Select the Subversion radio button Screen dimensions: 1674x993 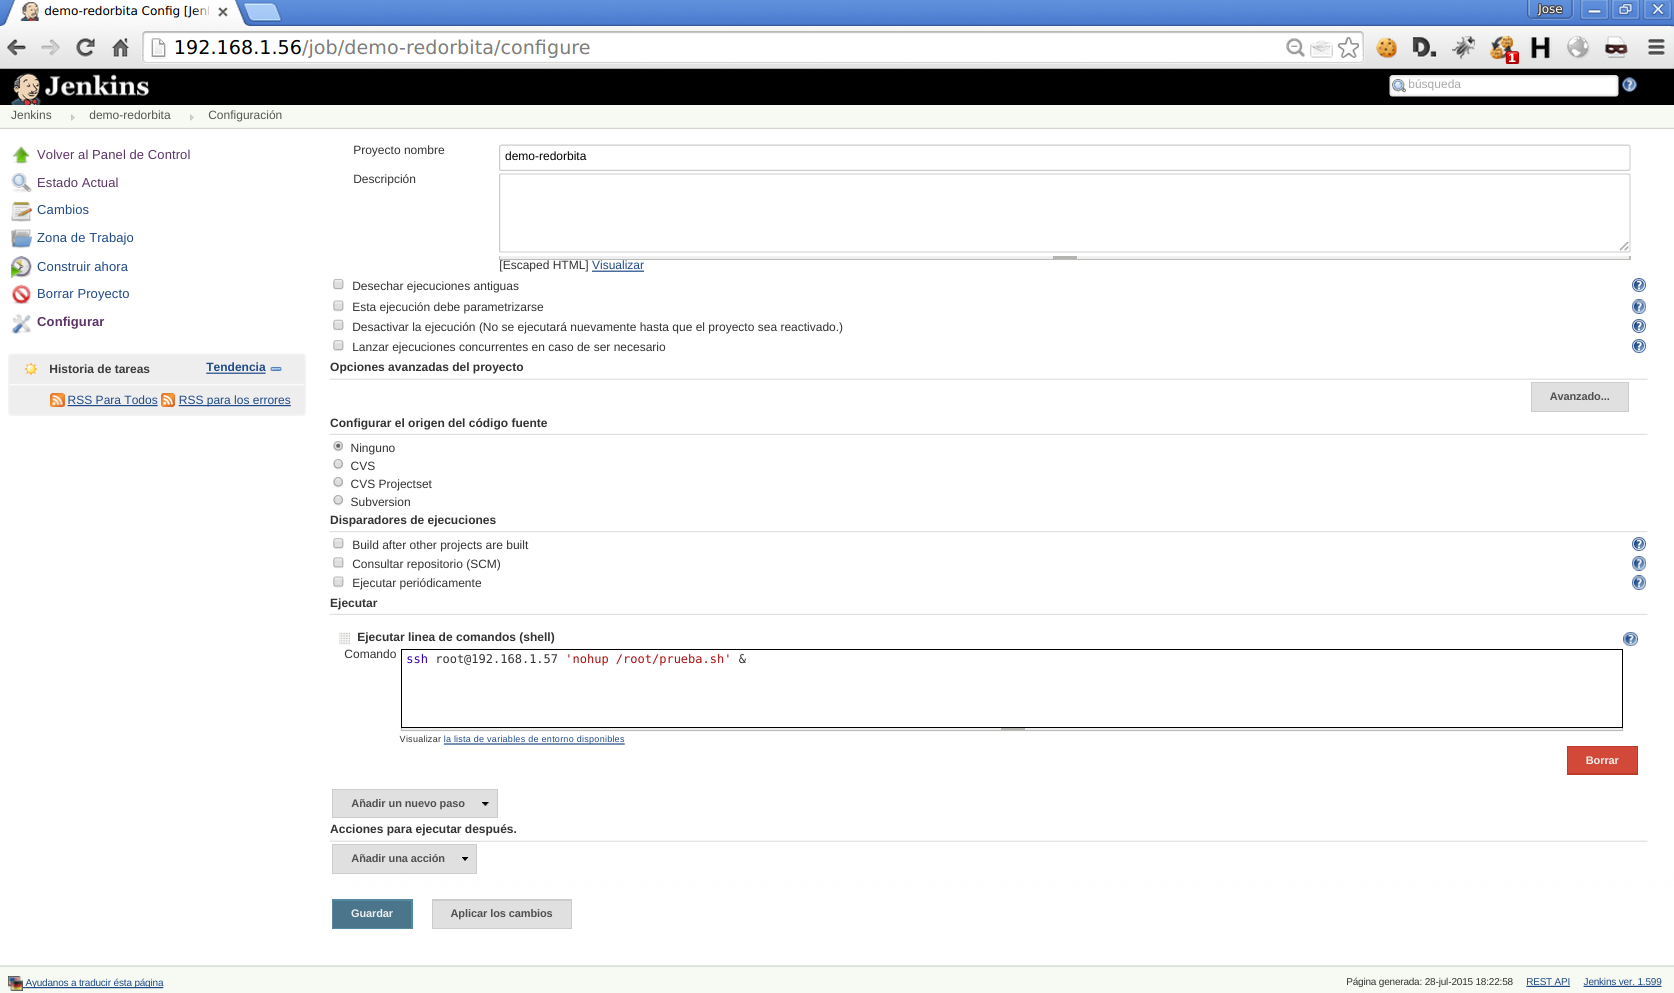click(338, 501)
